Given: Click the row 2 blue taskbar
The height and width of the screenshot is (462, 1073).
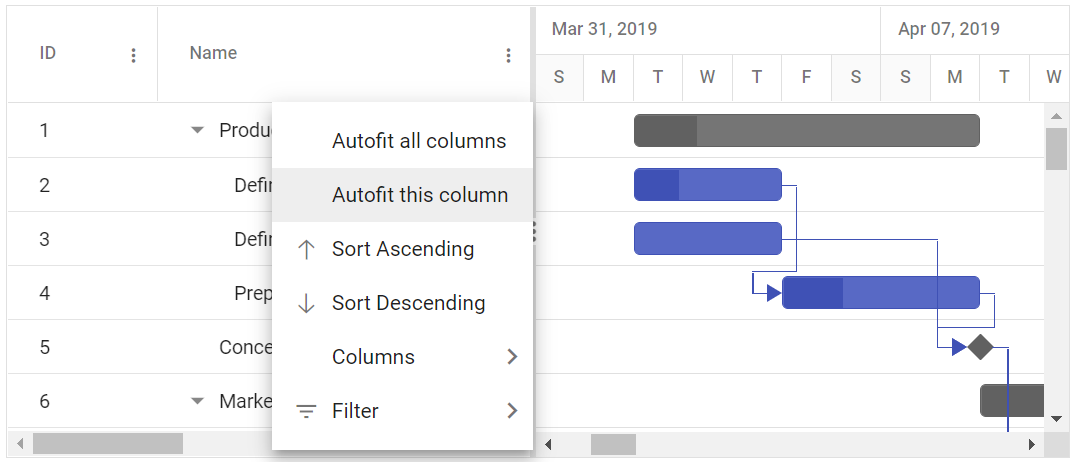Looking at the screenshot, I should [x=707, y=185].
